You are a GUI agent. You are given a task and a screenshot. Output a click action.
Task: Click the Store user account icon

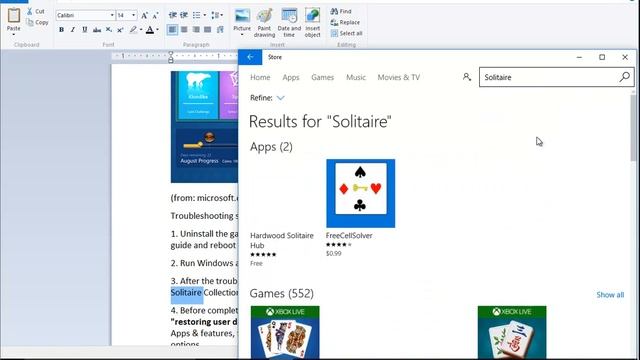point(467,77)
